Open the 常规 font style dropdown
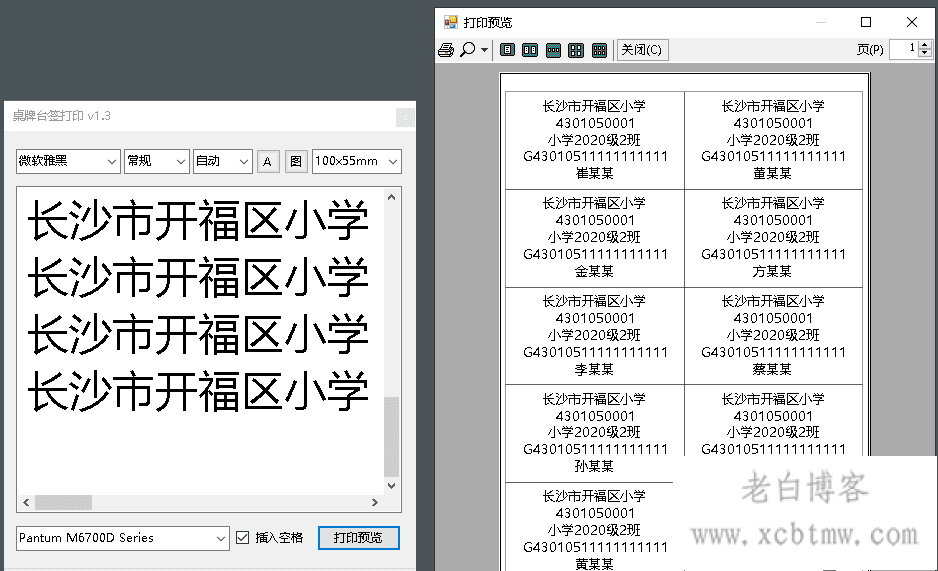 click(157, 161)
